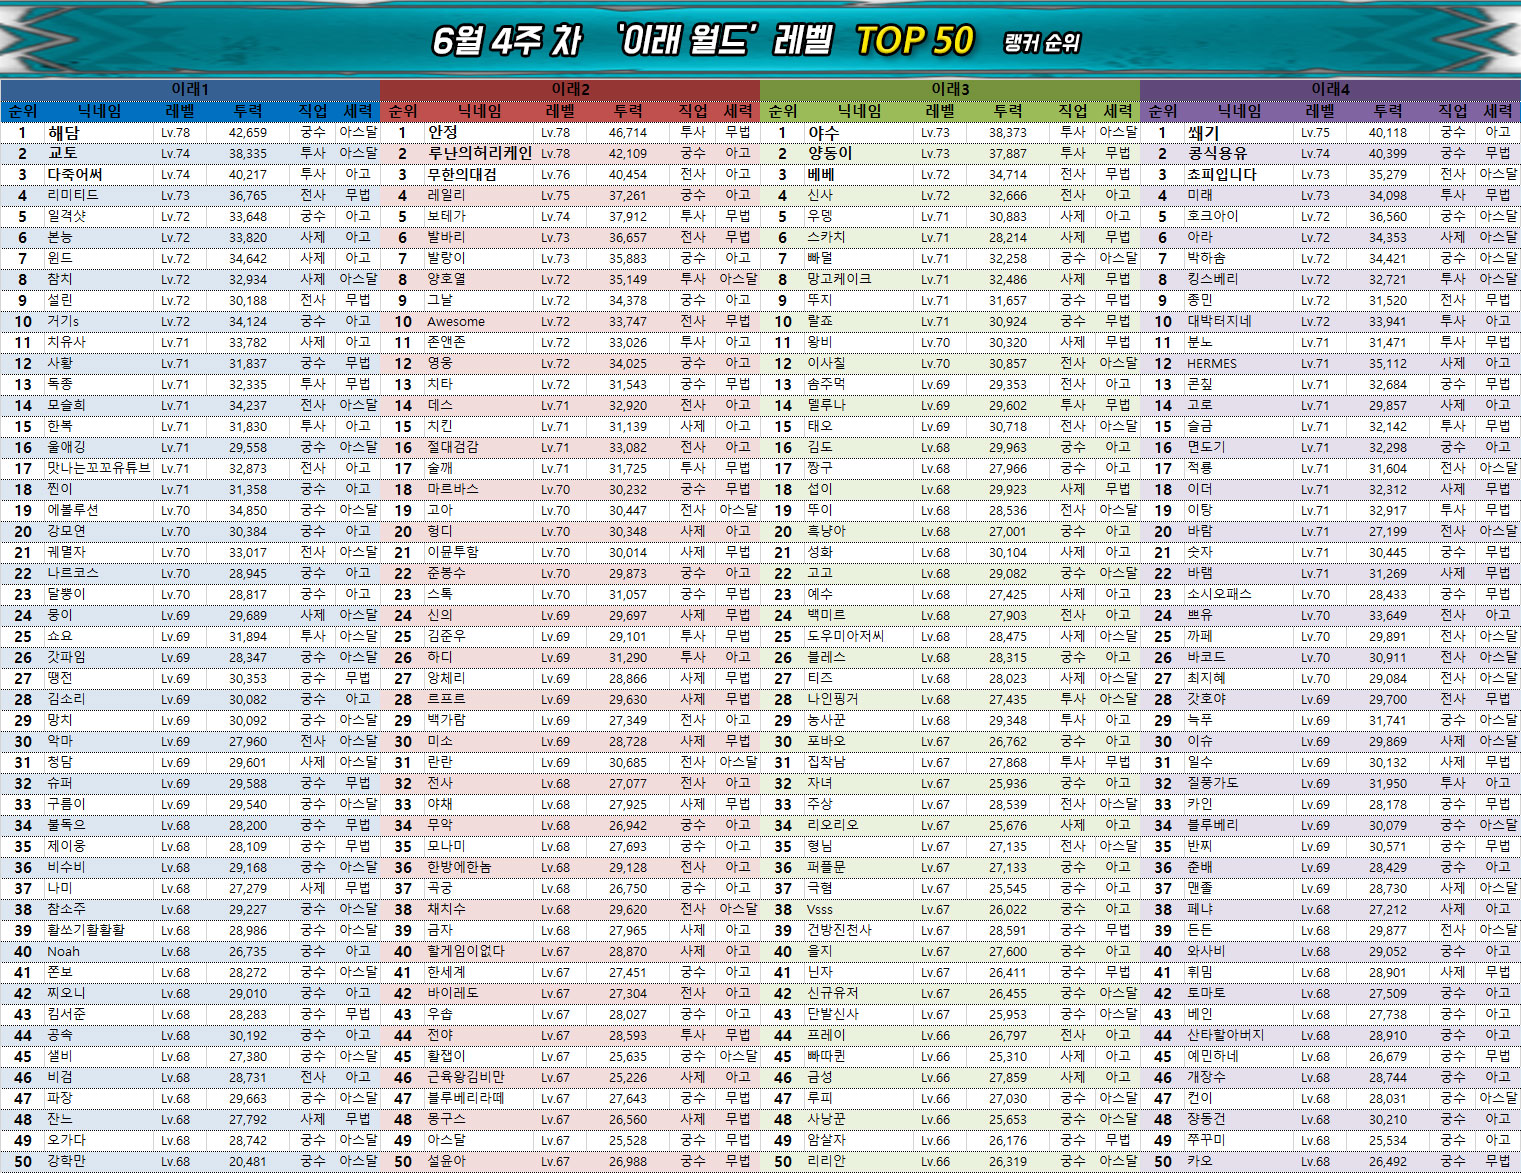Screen dimensions: 1521x1173
Task: Select player HERMES in 이레4 rankings
Action: click(x=1211, y=364)
